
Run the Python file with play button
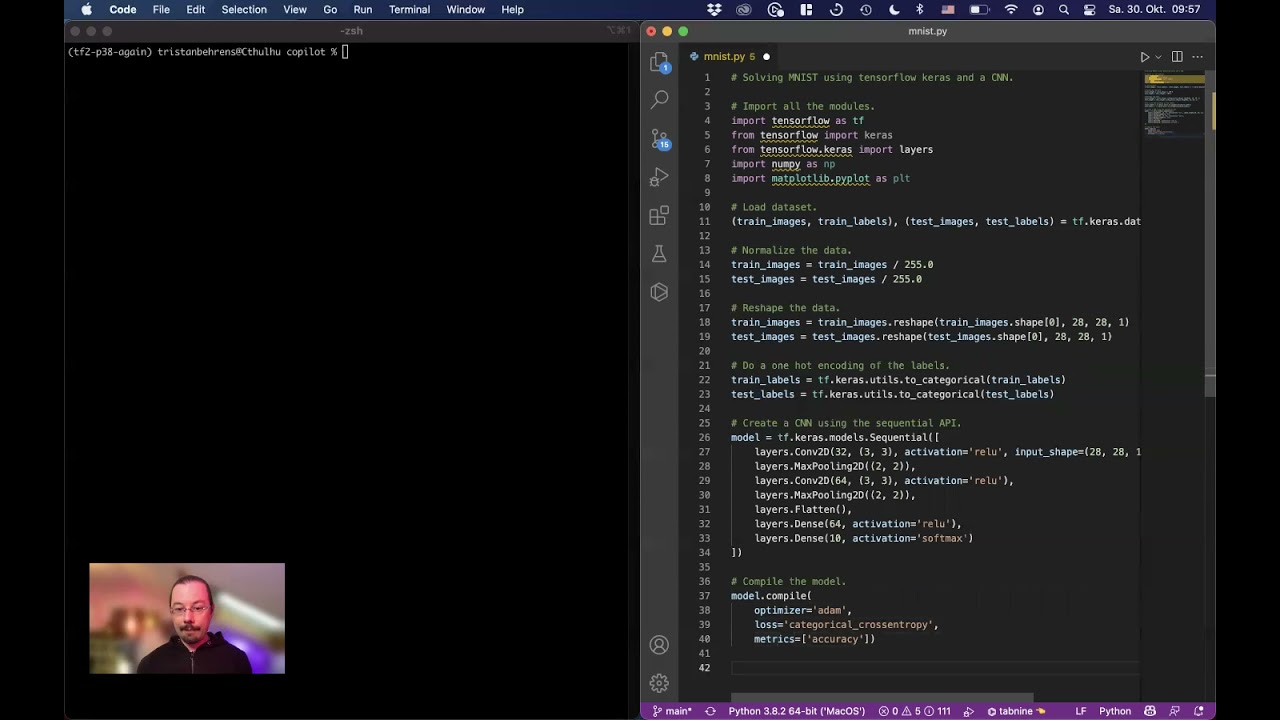click(1144, 57)
